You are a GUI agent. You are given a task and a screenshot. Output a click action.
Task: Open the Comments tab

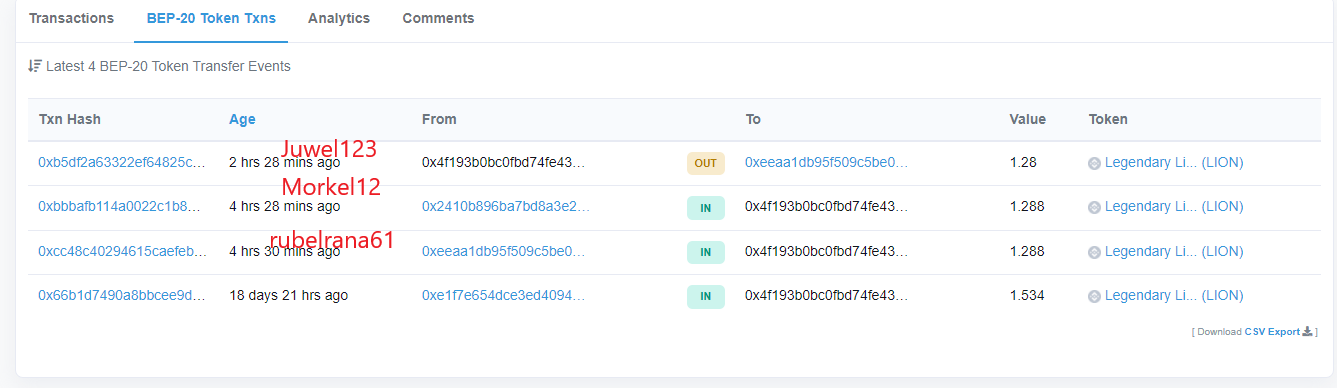click(x=438, y=18)
